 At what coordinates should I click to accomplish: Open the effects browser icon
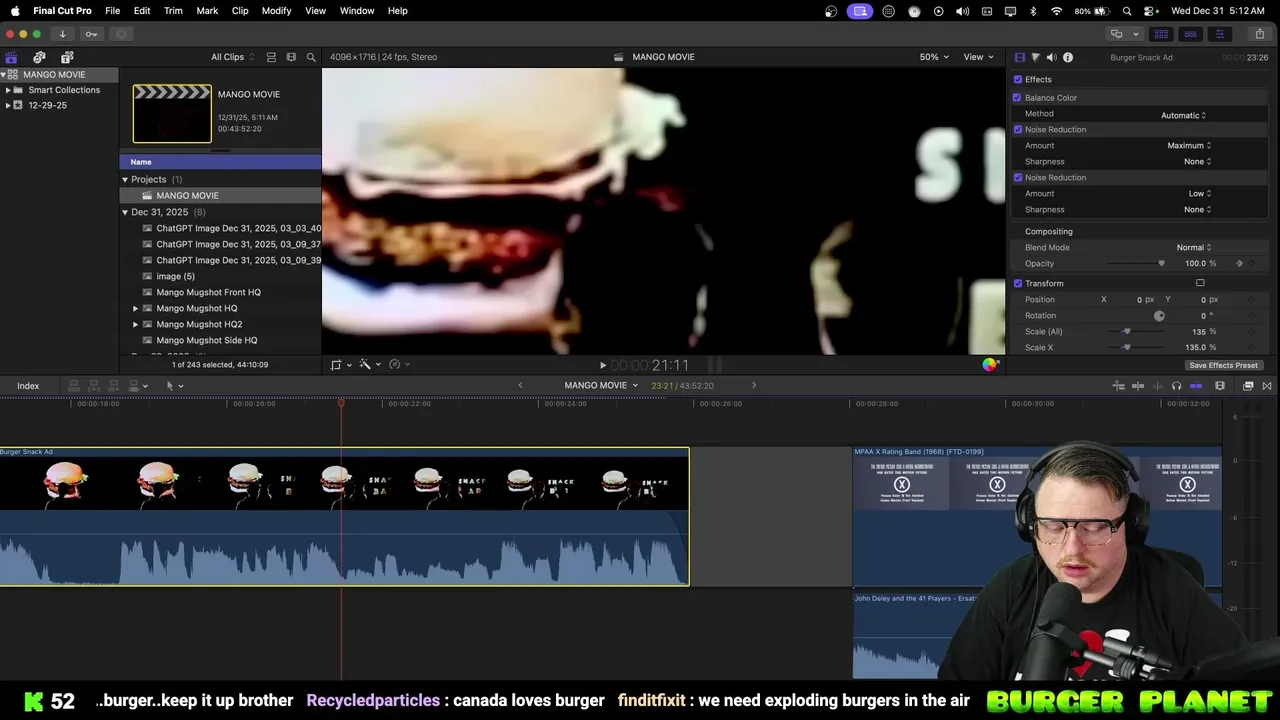pyautogui.click(x=1248, y=386)
